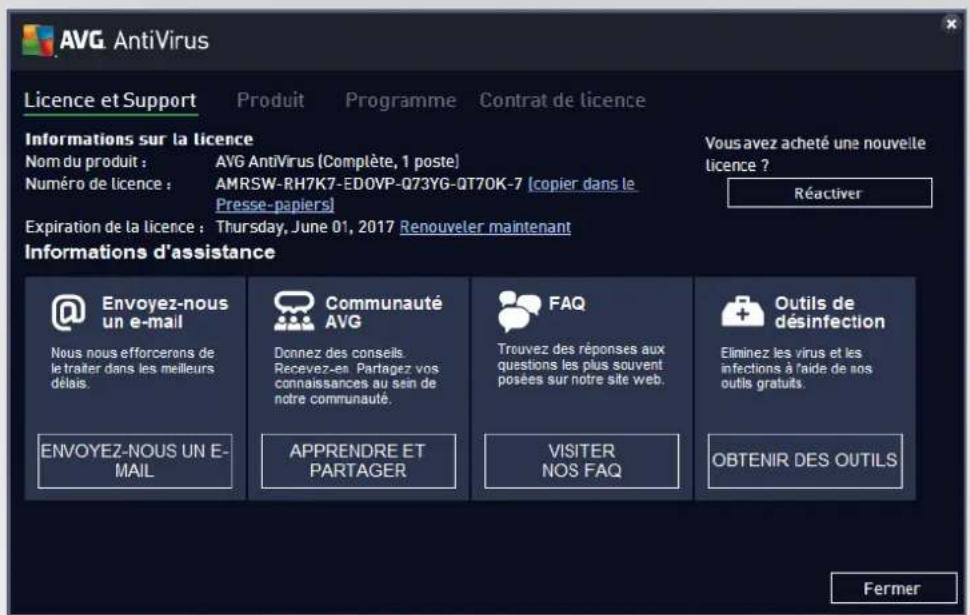Click 'Trouvez des réponses aux questions' description
Image resolution: width=970 pixels, height=615 pixels.
581,364
